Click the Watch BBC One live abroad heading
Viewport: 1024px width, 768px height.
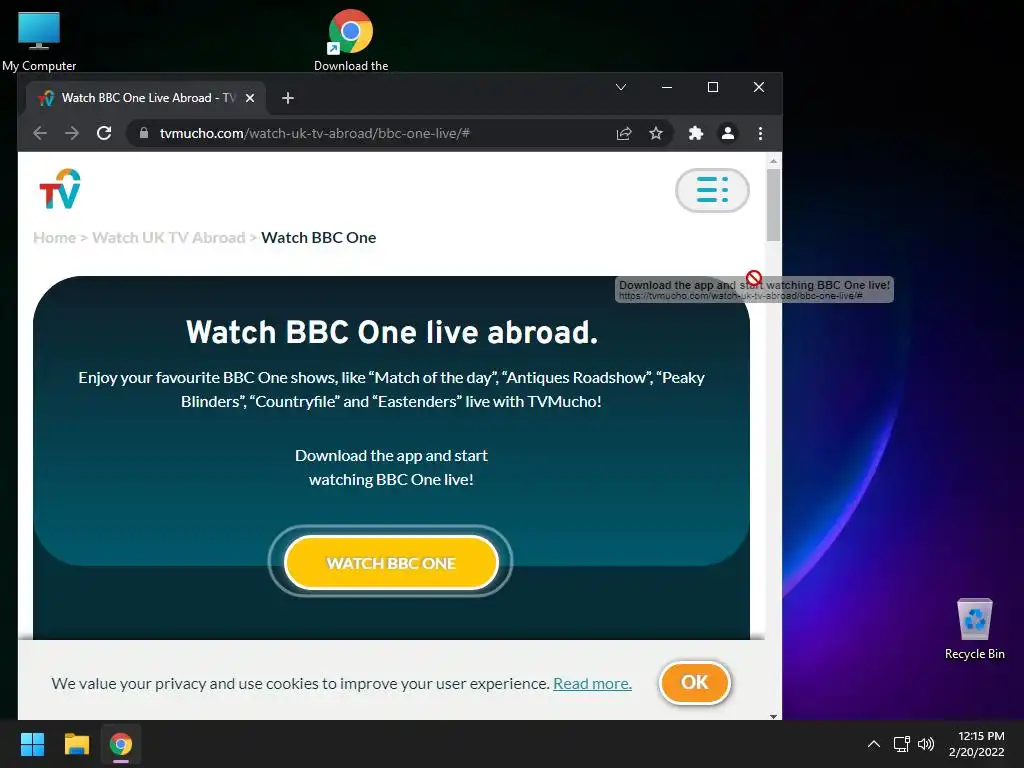point(392,332)
